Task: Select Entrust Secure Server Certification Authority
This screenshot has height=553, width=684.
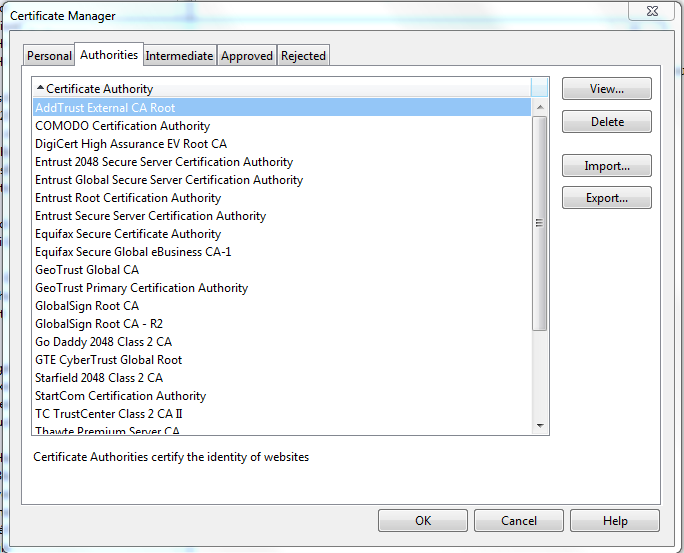Action: 282,216
